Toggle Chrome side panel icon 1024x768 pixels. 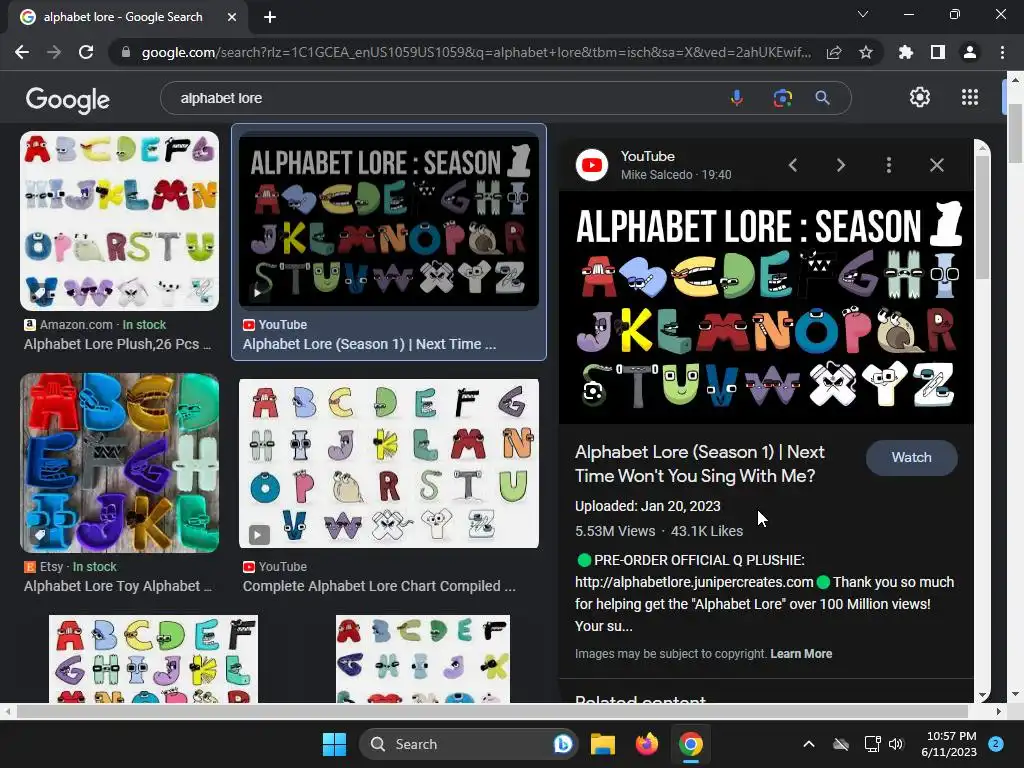pyautogui.click(x=938, y=52)
